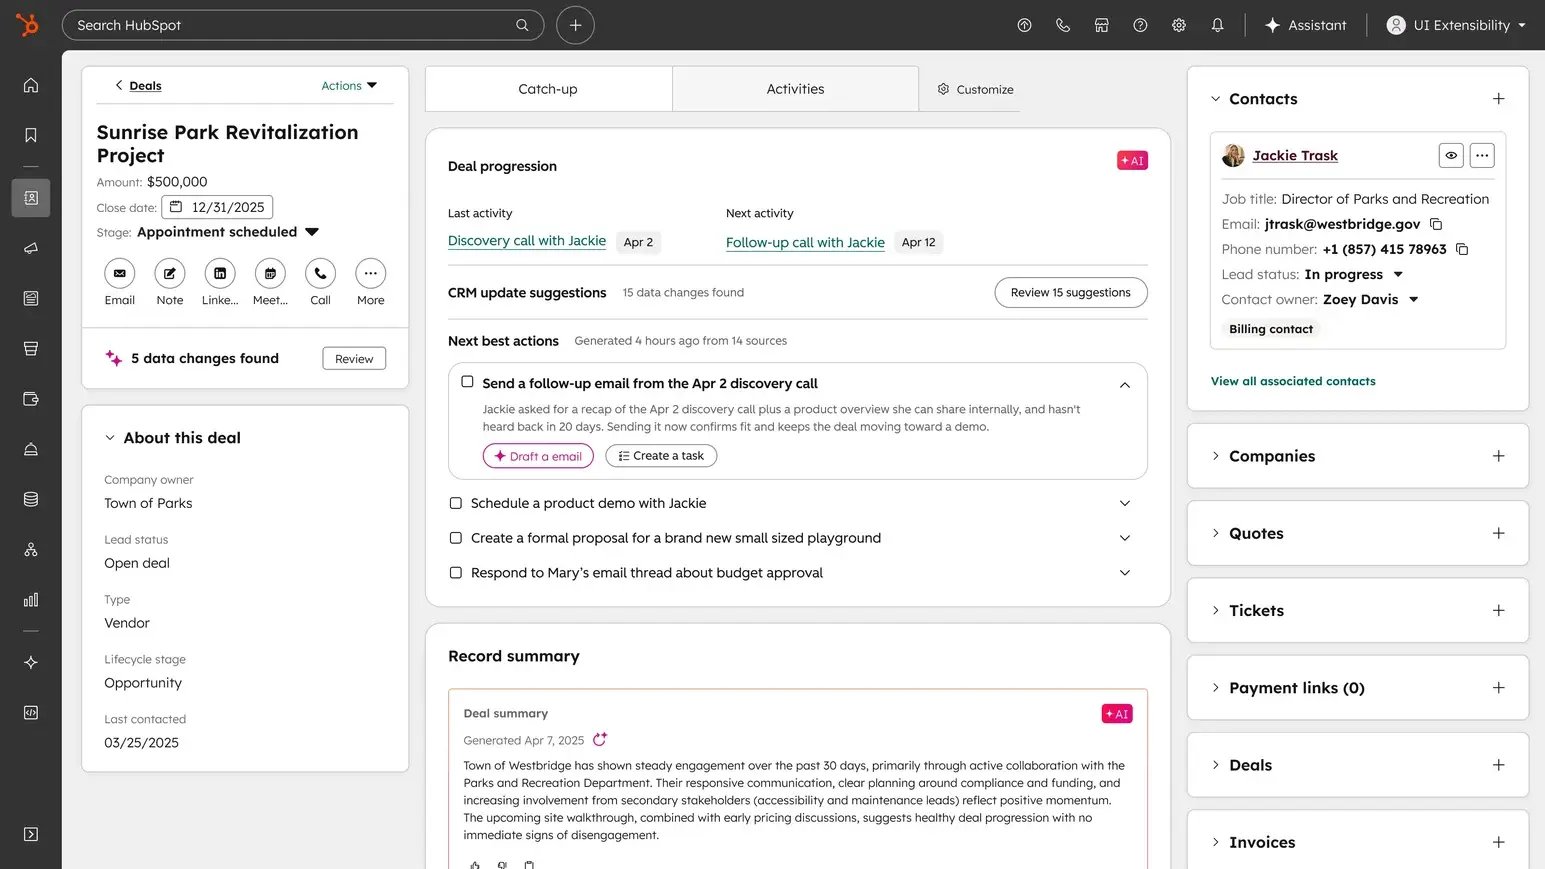1545x869 pixels.
Task: Open the Notifications bell icon
Action: pos(1217,25)
